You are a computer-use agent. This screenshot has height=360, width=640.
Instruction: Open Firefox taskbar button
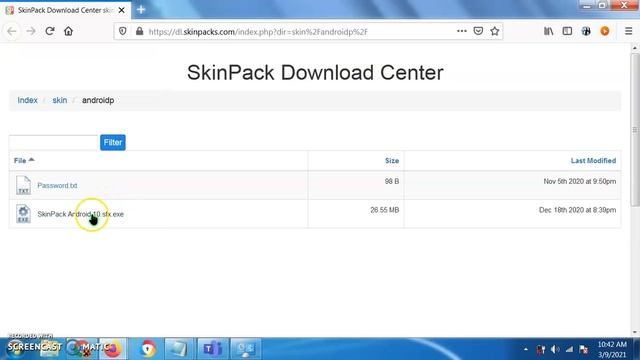coord(113,349)
